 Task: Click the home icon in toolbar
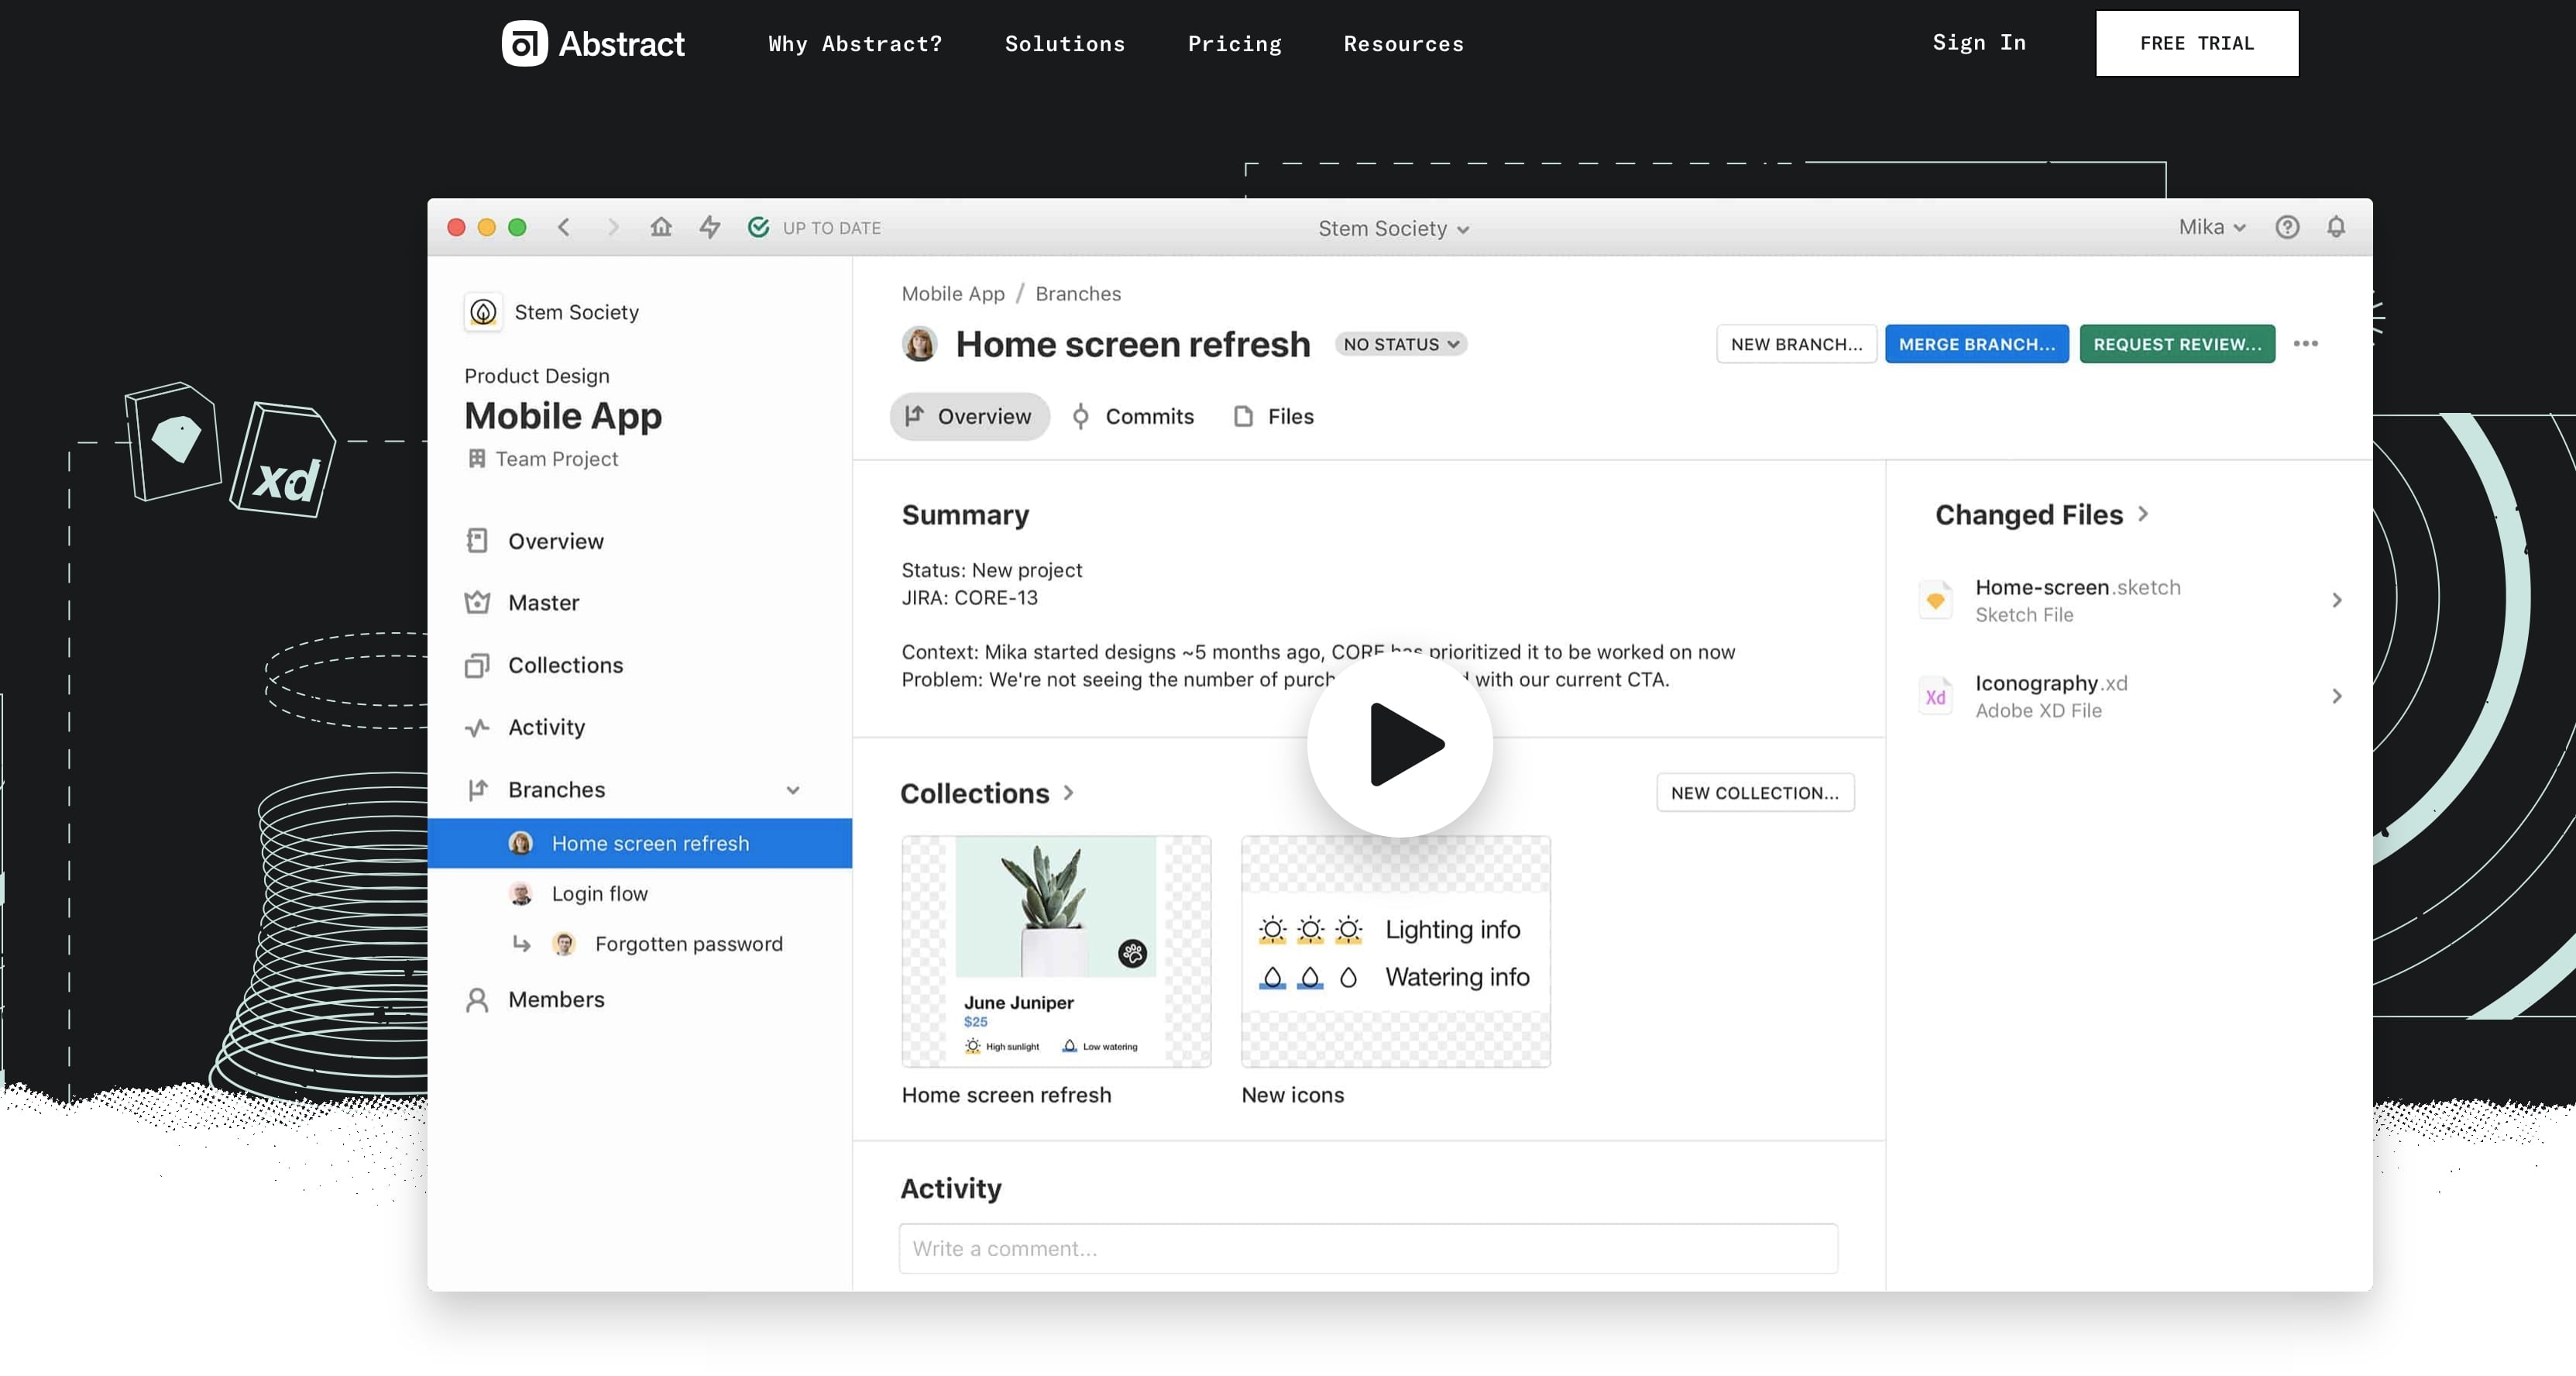[661, 227]
